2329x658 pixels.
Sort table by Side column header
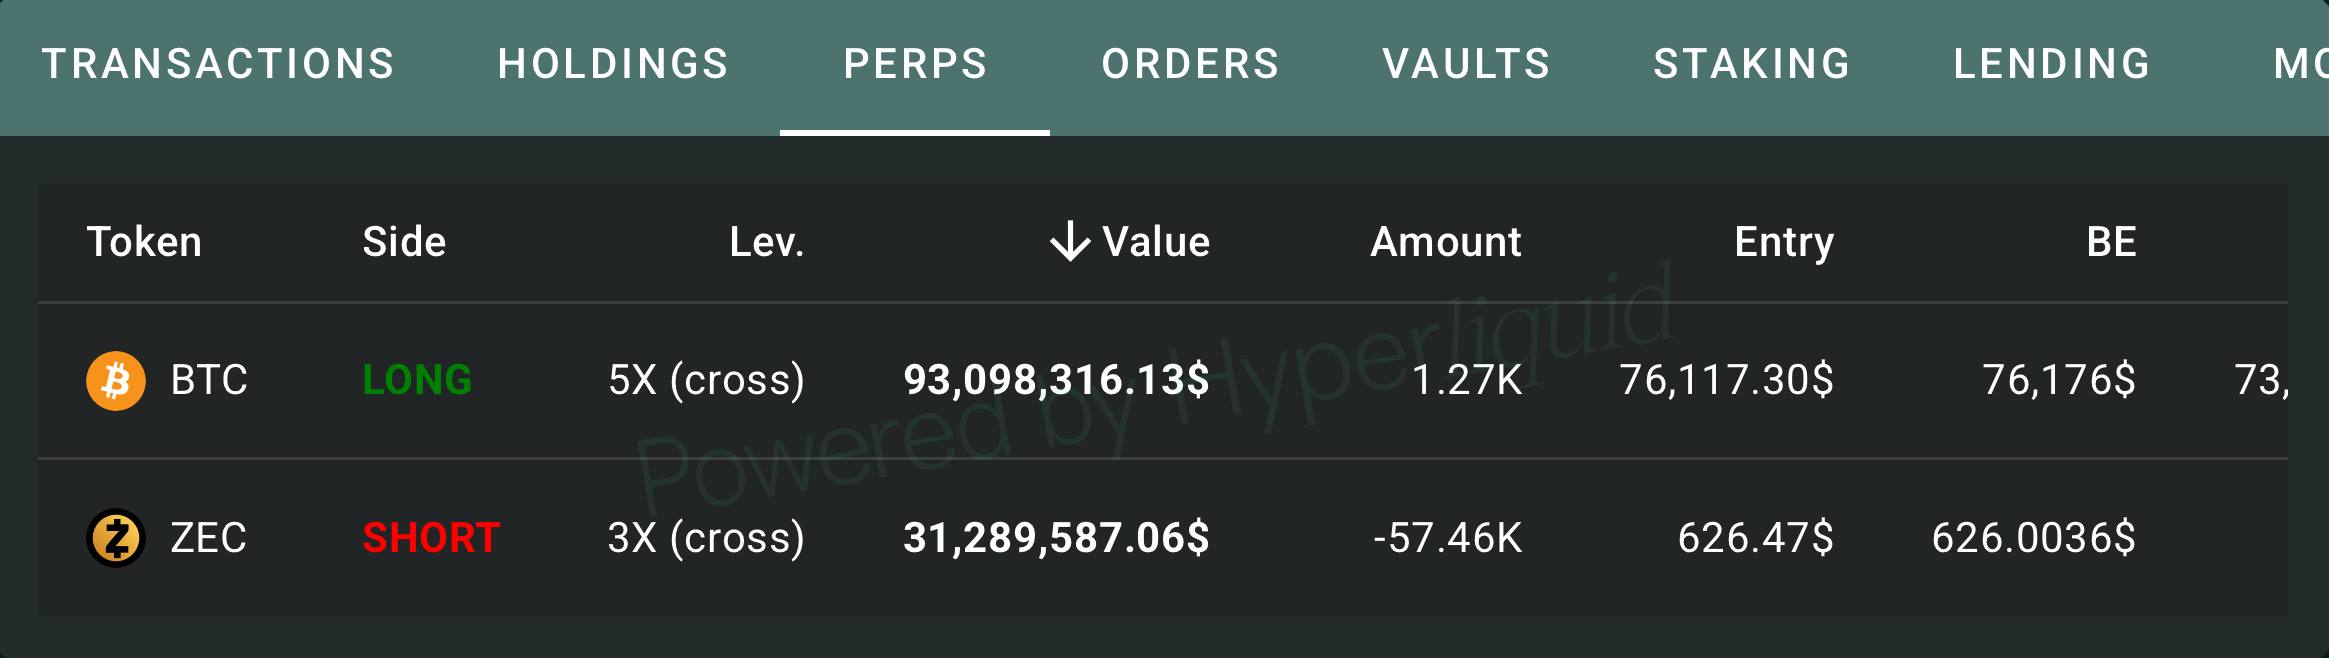[x=404, y=242]
